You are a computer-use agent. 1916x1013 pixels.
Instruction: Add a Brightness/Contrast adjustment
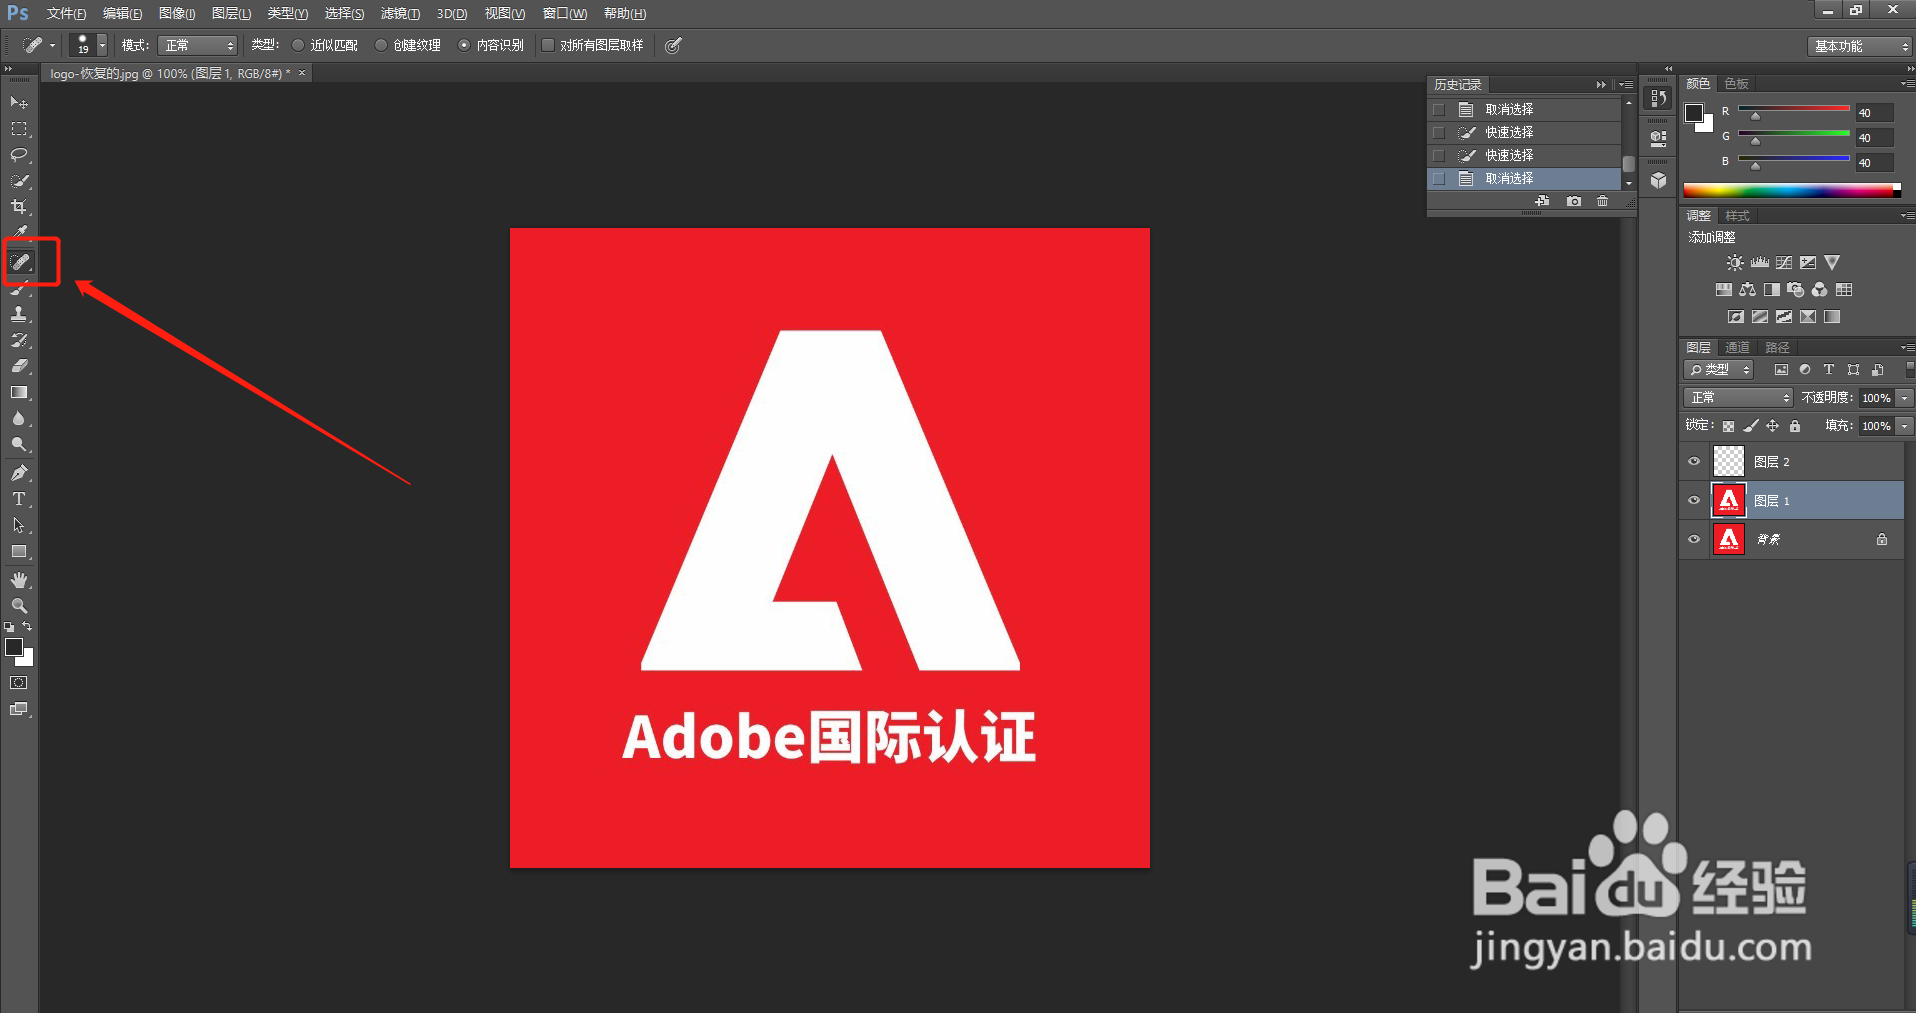pyautogui.click(x=1735, y=263)
